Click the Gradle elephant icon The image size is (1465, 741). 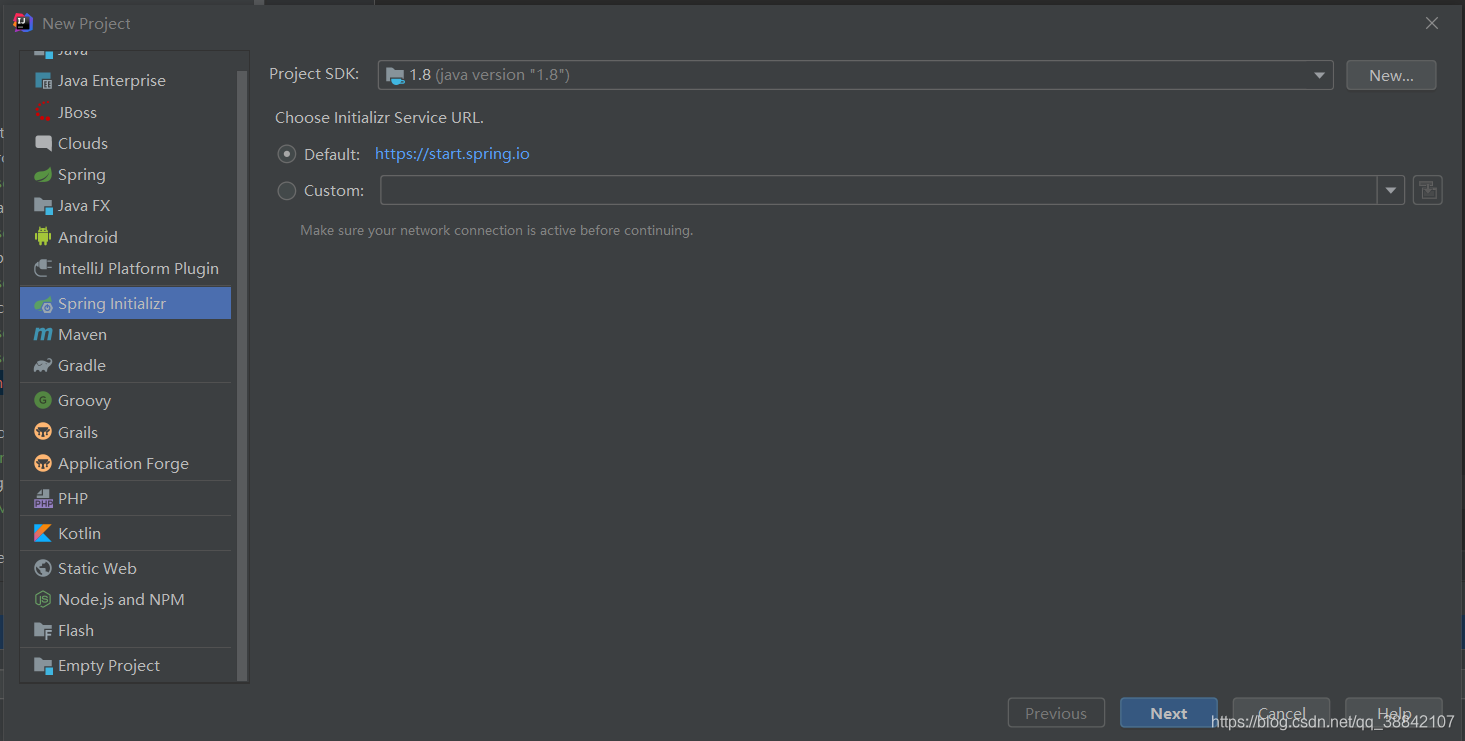tap(43, 365)
